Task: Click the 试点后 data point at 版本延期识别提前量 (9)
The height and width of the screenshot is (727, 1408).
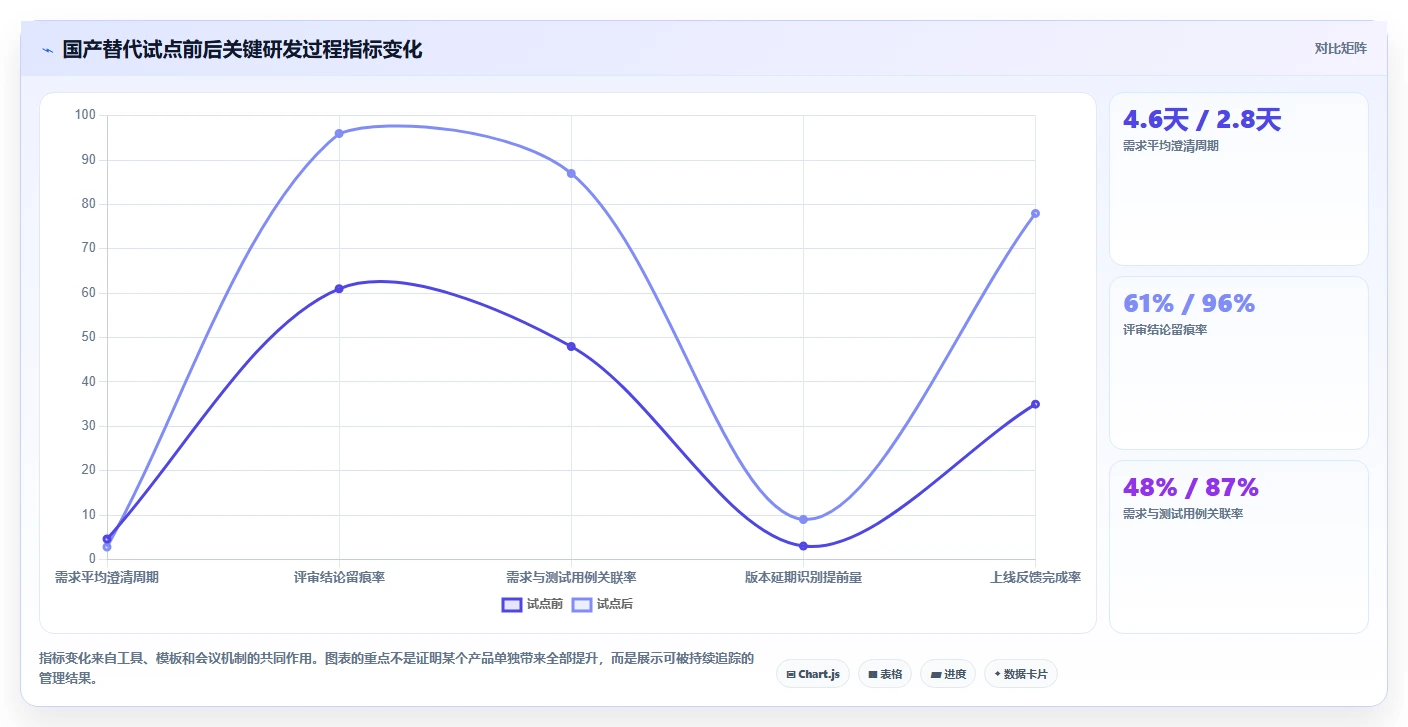Action: pos(803,519)
